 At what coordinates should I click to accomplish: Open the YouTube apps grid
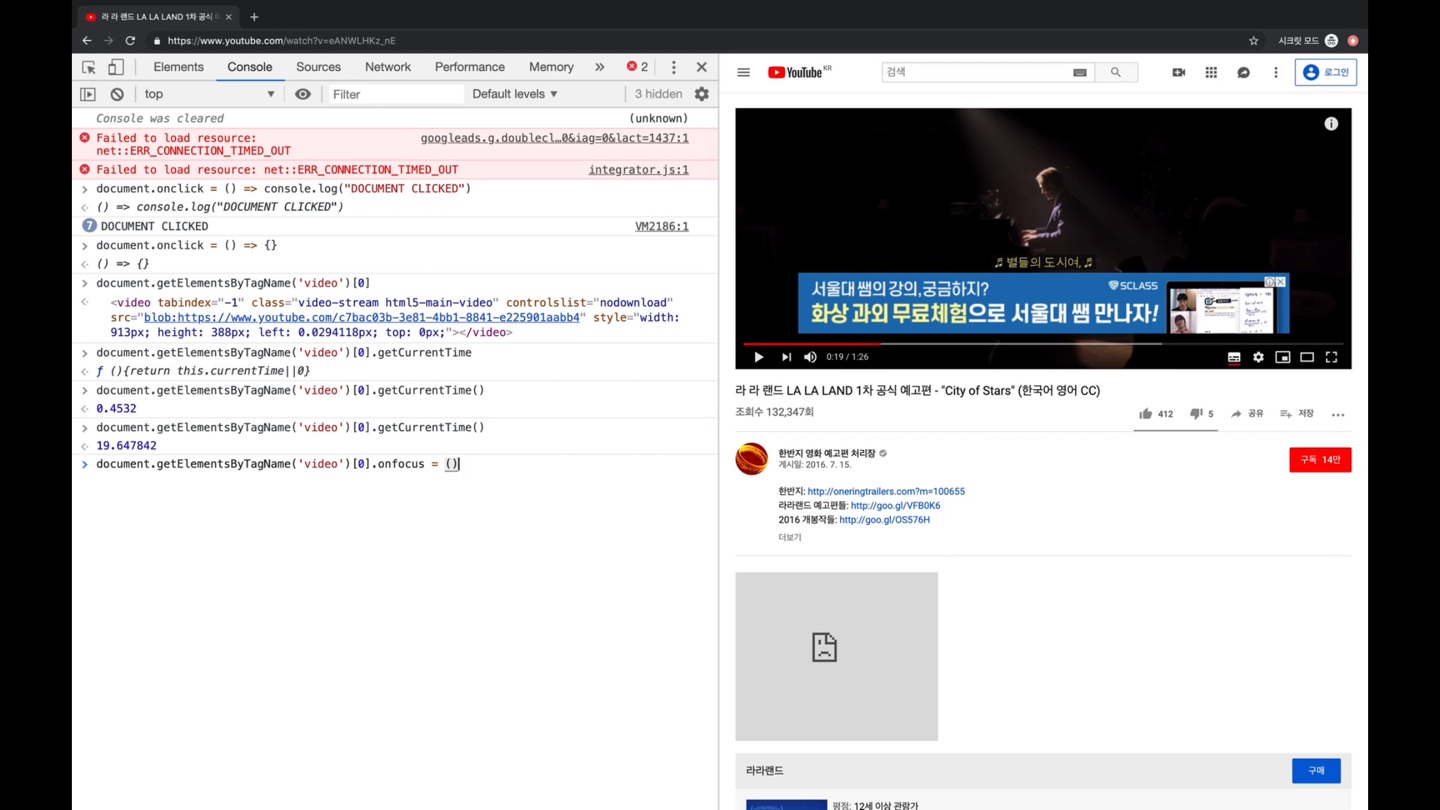click(x=1211, y=72)
